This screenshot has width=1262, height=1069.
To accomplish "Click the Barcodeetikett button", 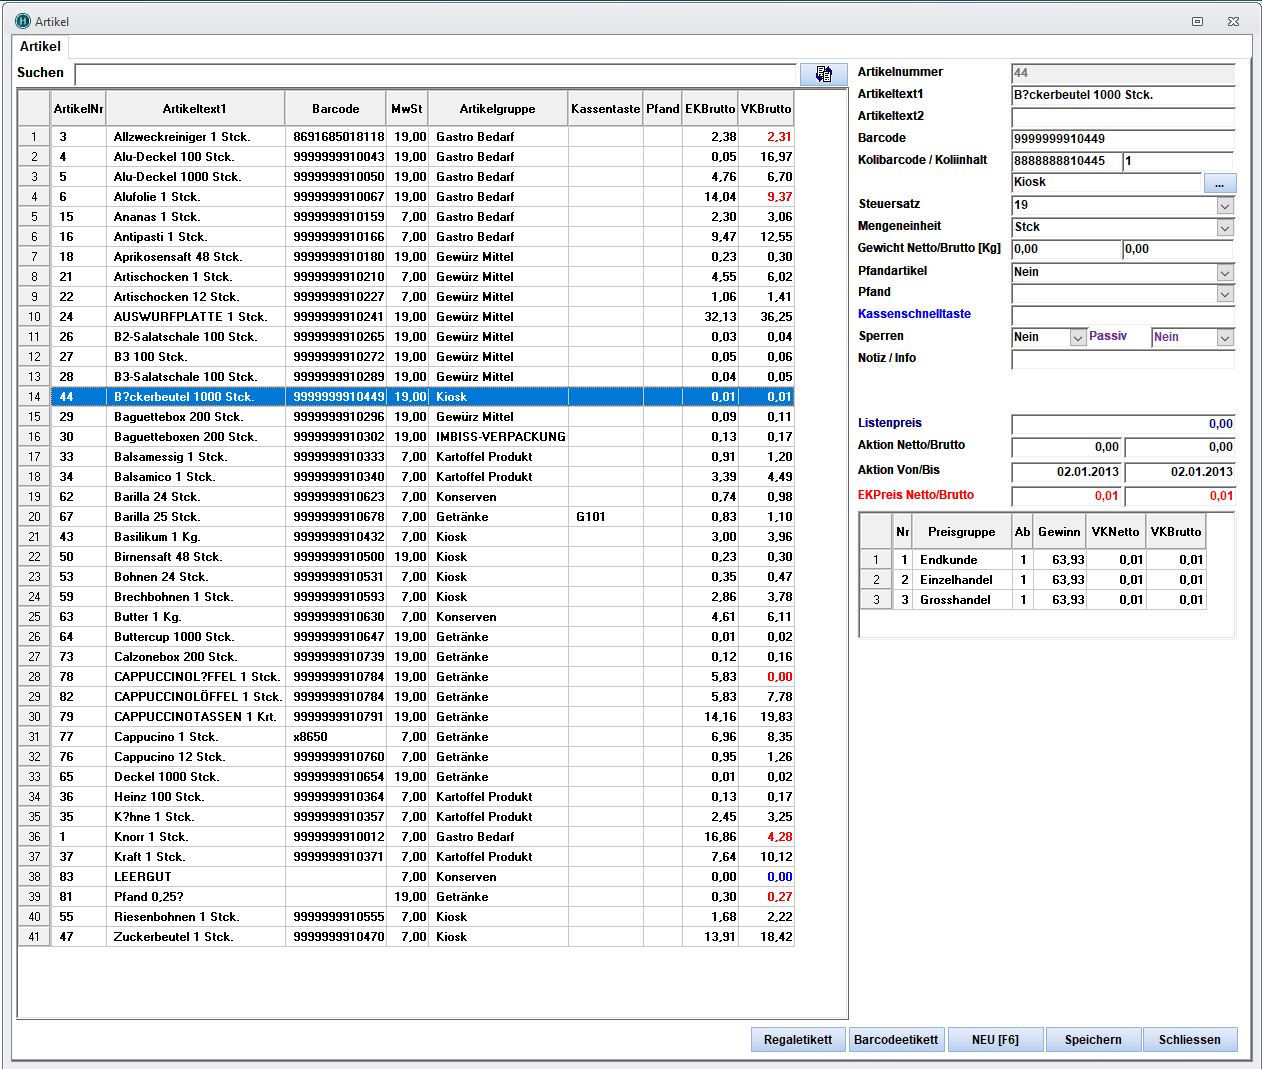I will point(896,1040).
